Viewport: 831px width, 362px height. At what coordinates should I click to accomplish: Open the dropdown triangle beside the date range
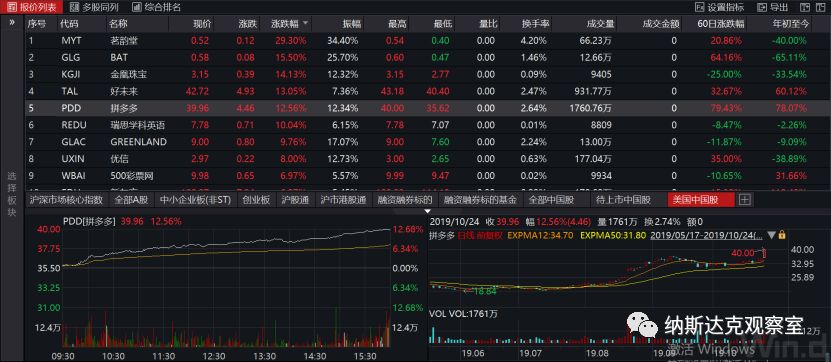tap(771, 235)
